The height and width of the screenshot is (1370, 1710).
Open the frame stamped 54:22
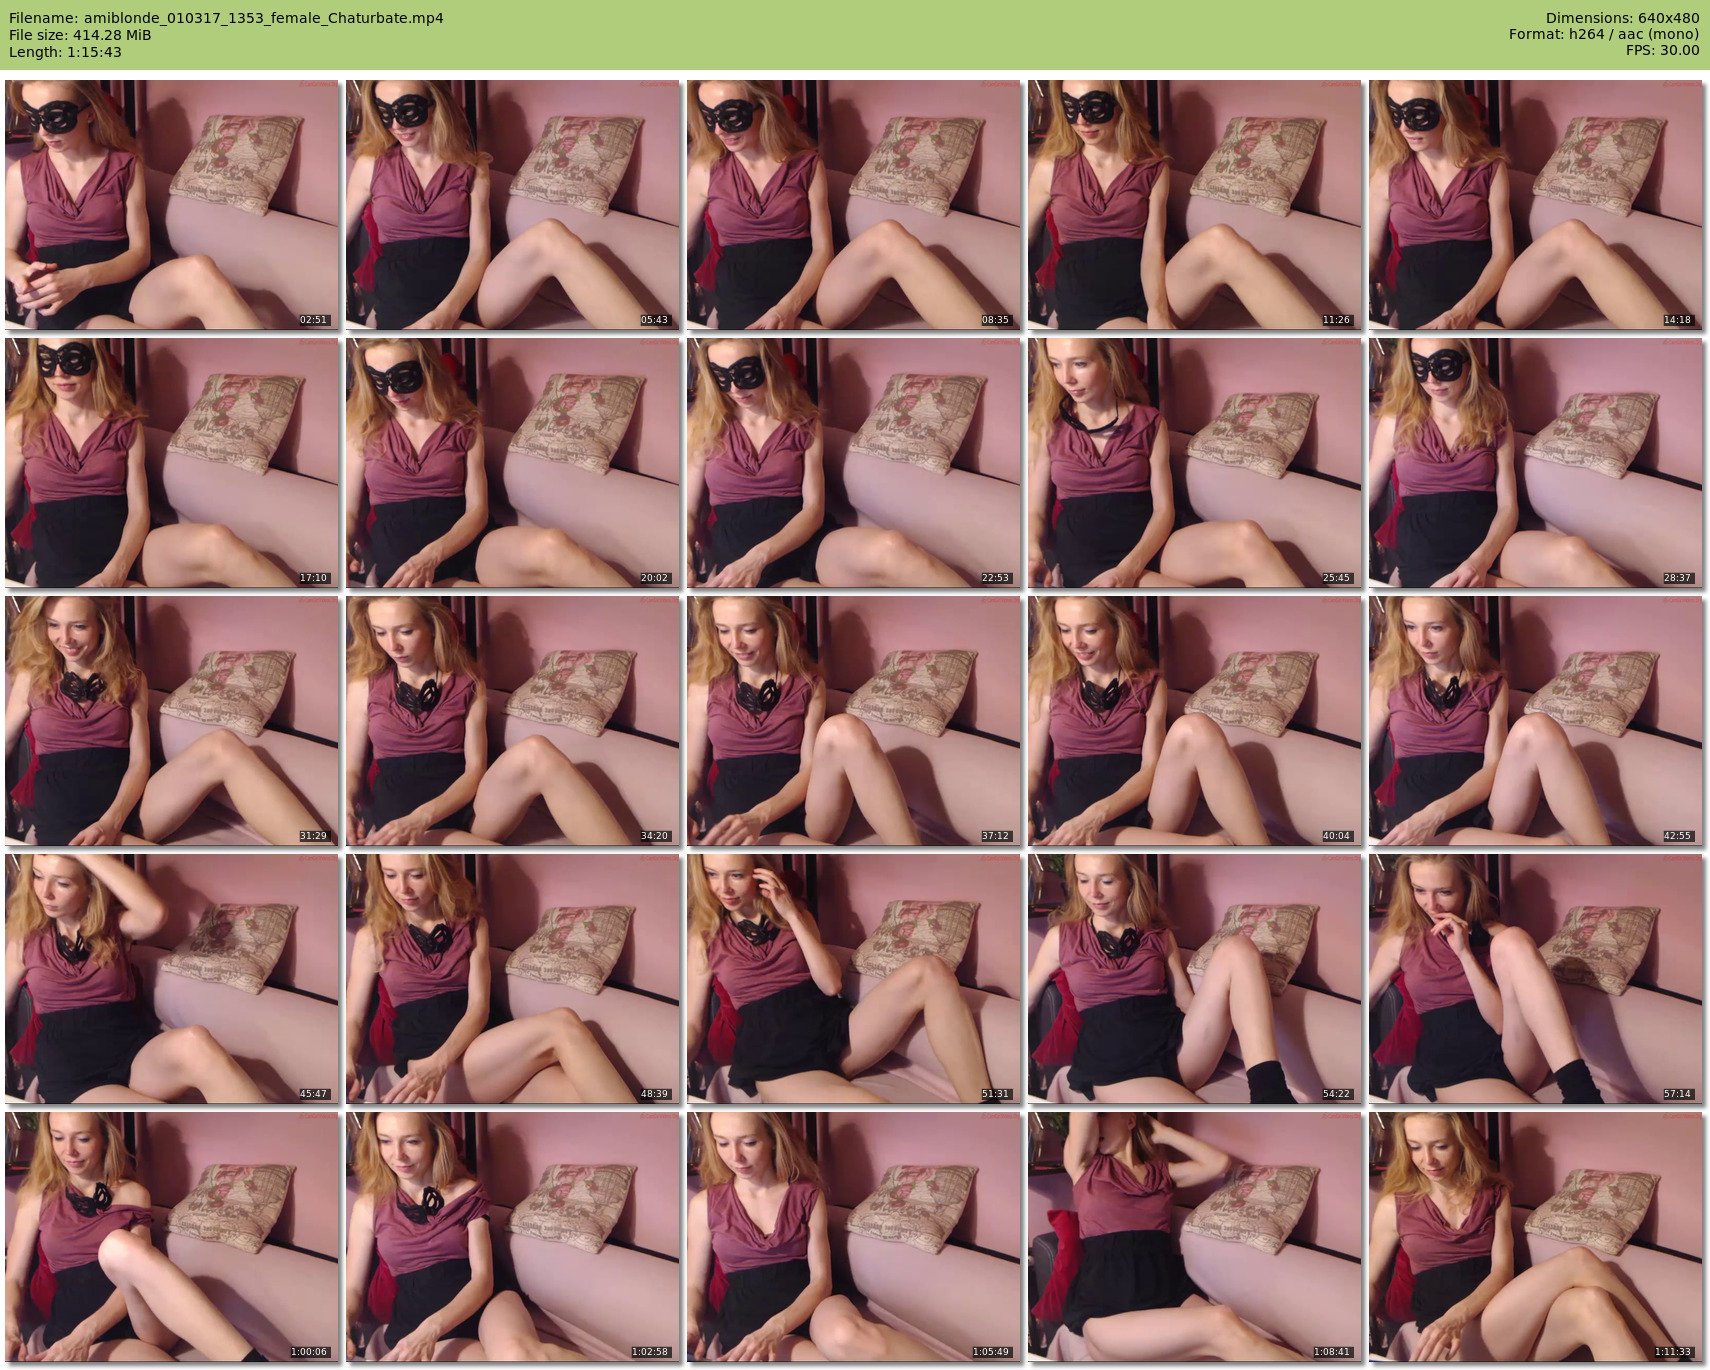1195,979
